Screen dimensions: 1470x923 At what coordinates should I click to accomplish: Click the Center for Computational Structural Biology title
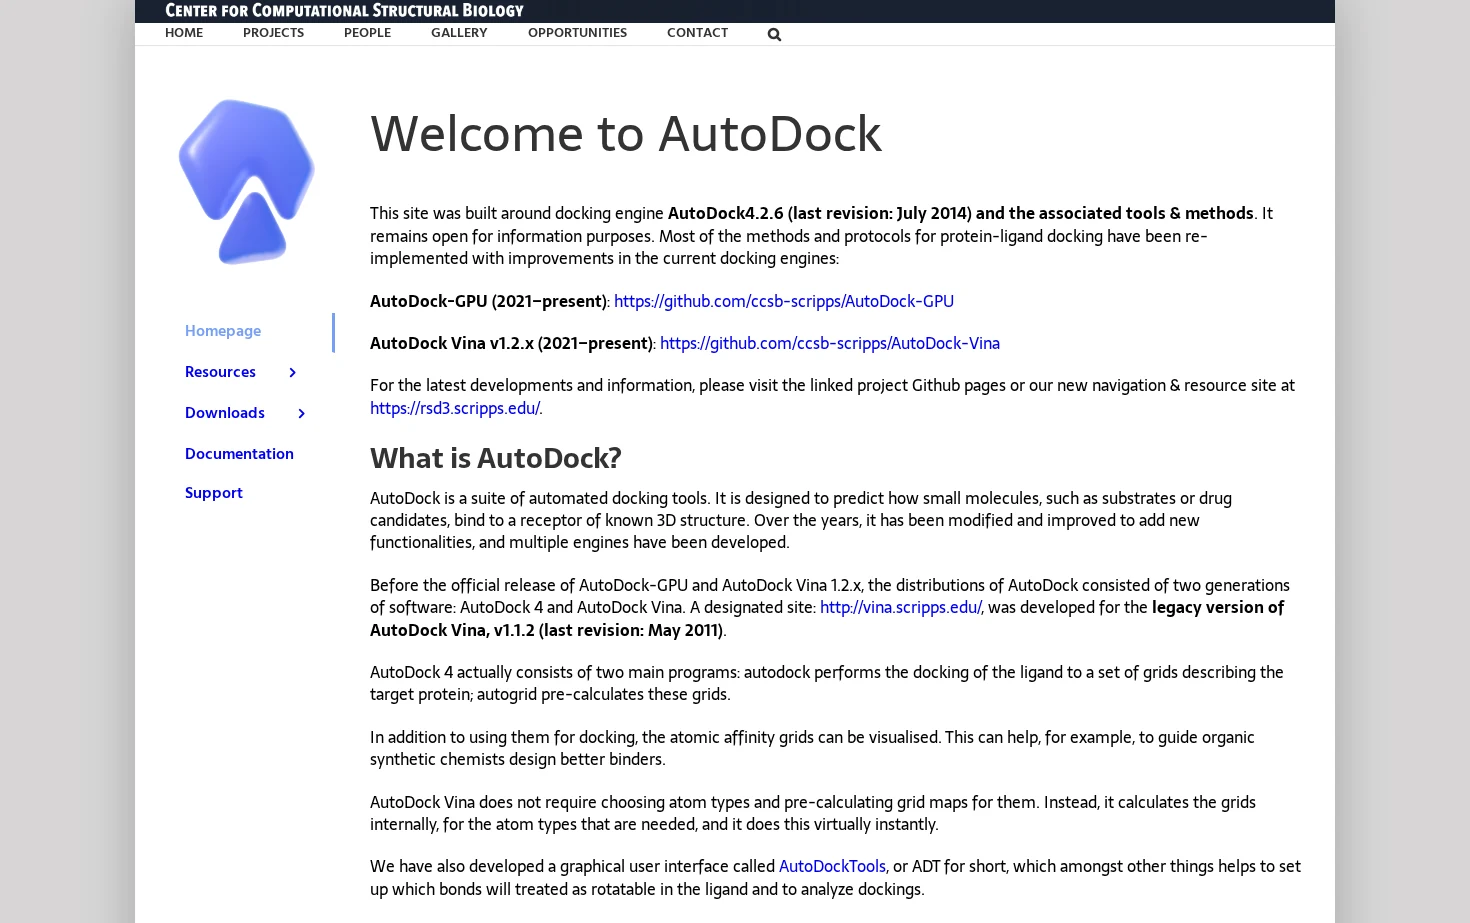[x=344, y=11]
